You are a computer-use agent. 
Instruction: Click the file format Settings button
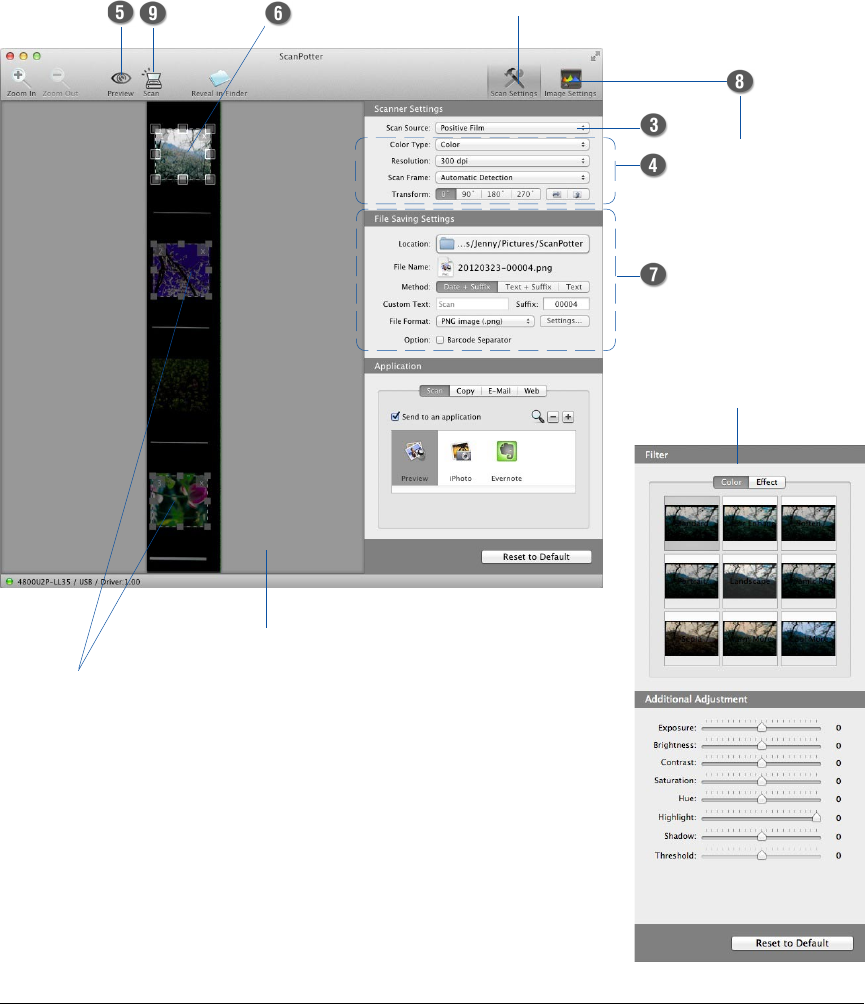click(x=565, y=322)
